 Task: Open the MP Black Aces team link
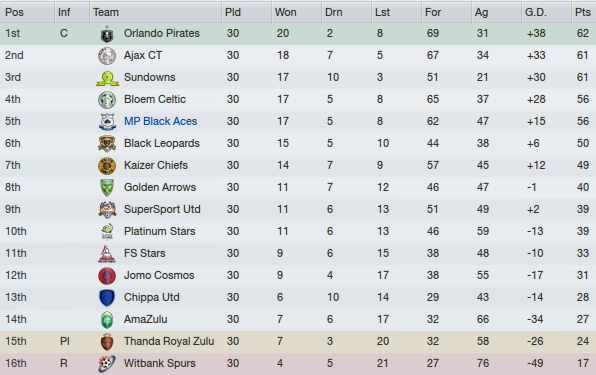(x=160, y=121)
